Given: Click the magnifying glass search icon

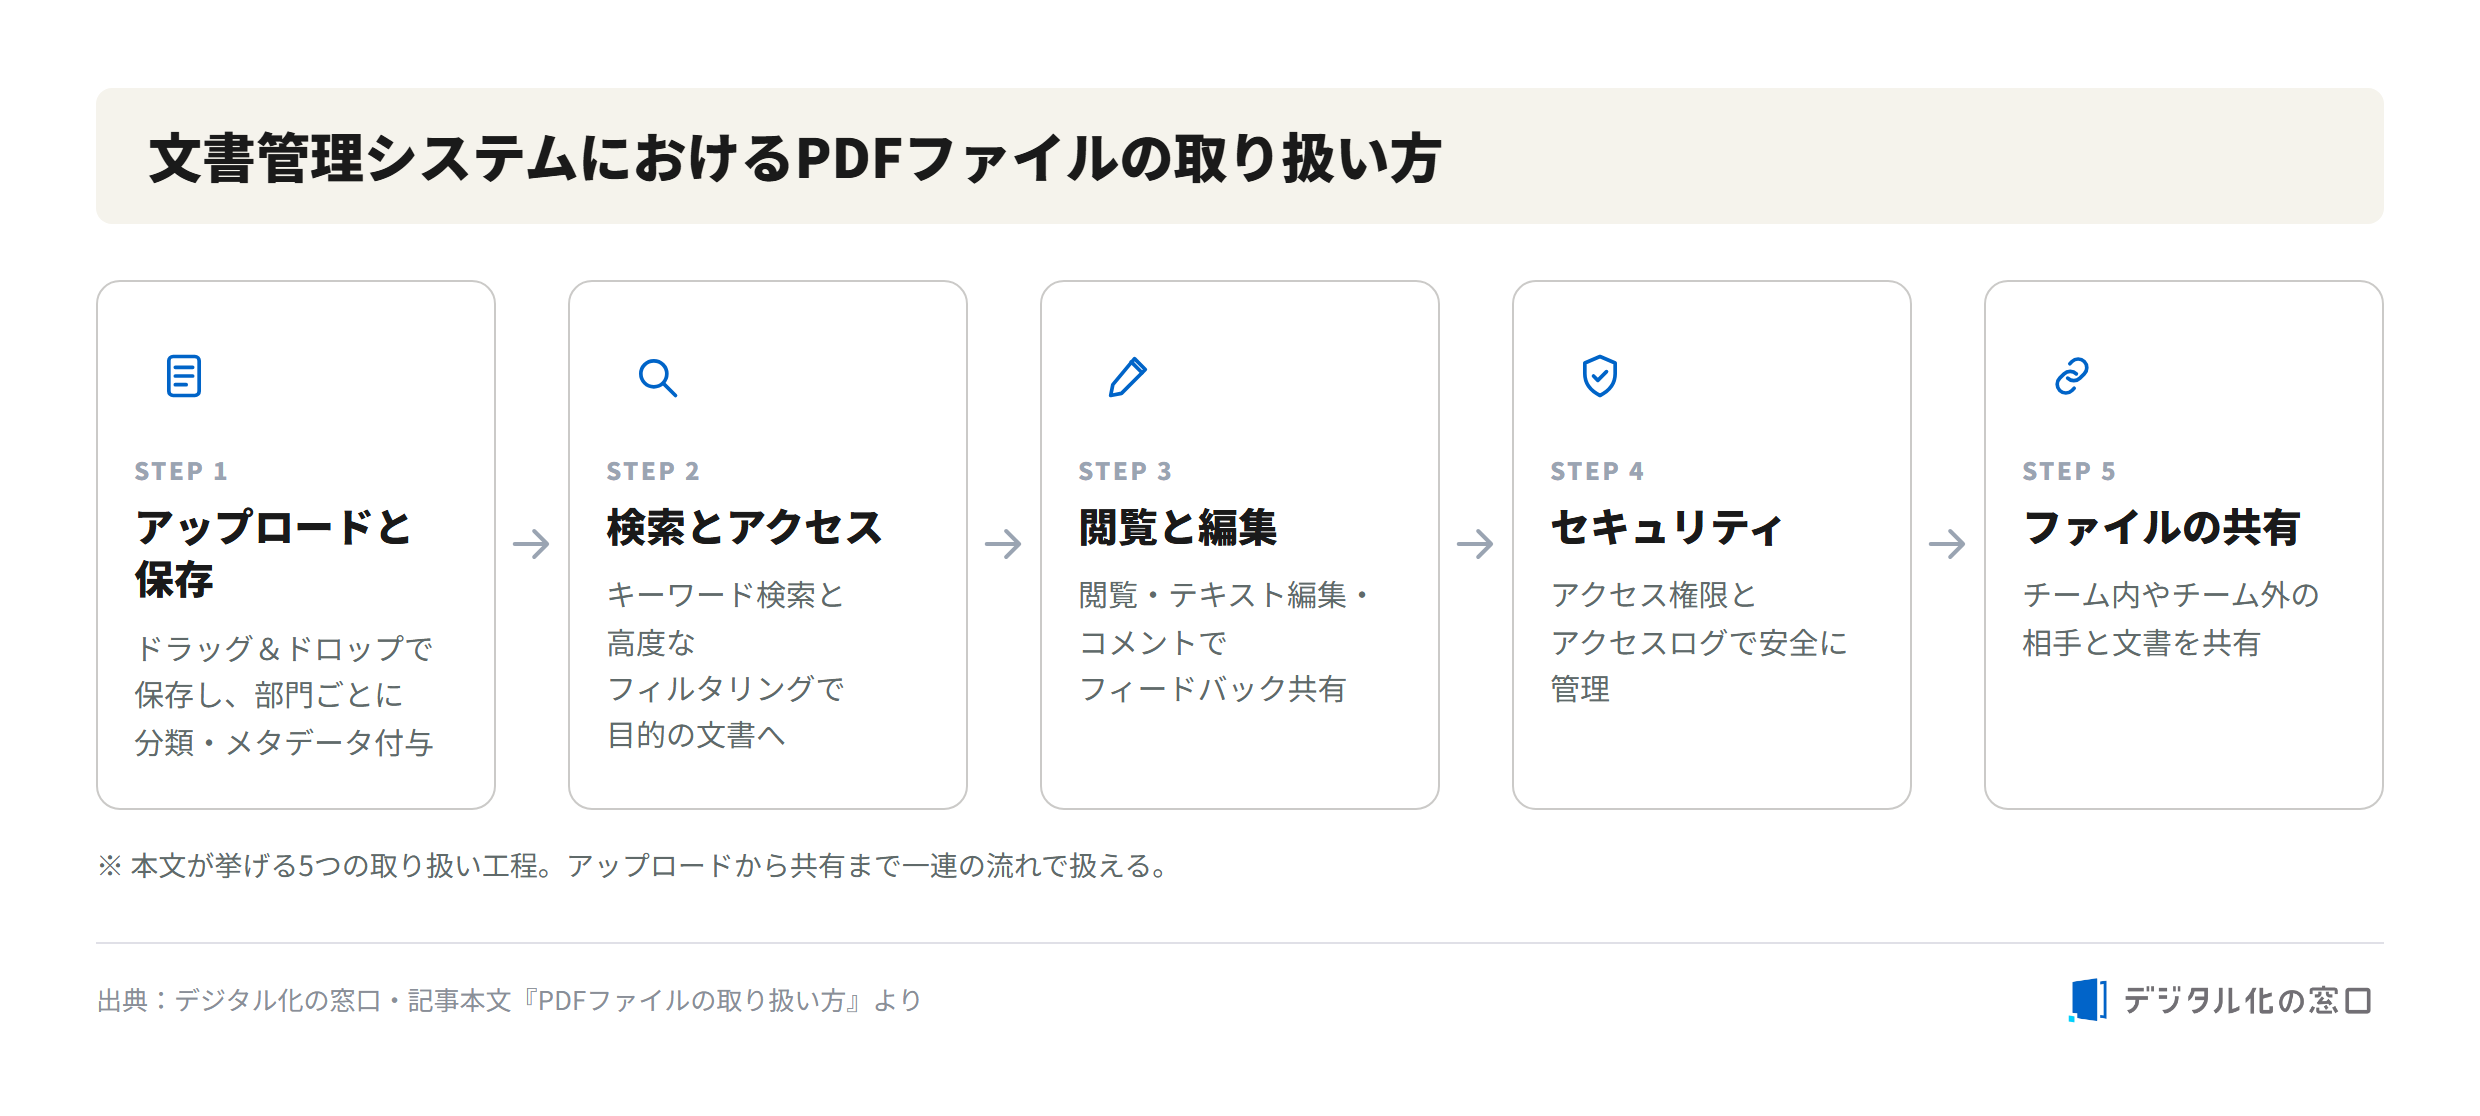Looking at the screenshot, I should 658,378.
